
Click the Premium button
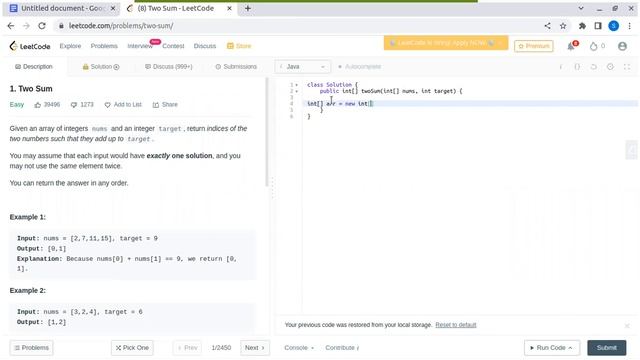(534, 46)
